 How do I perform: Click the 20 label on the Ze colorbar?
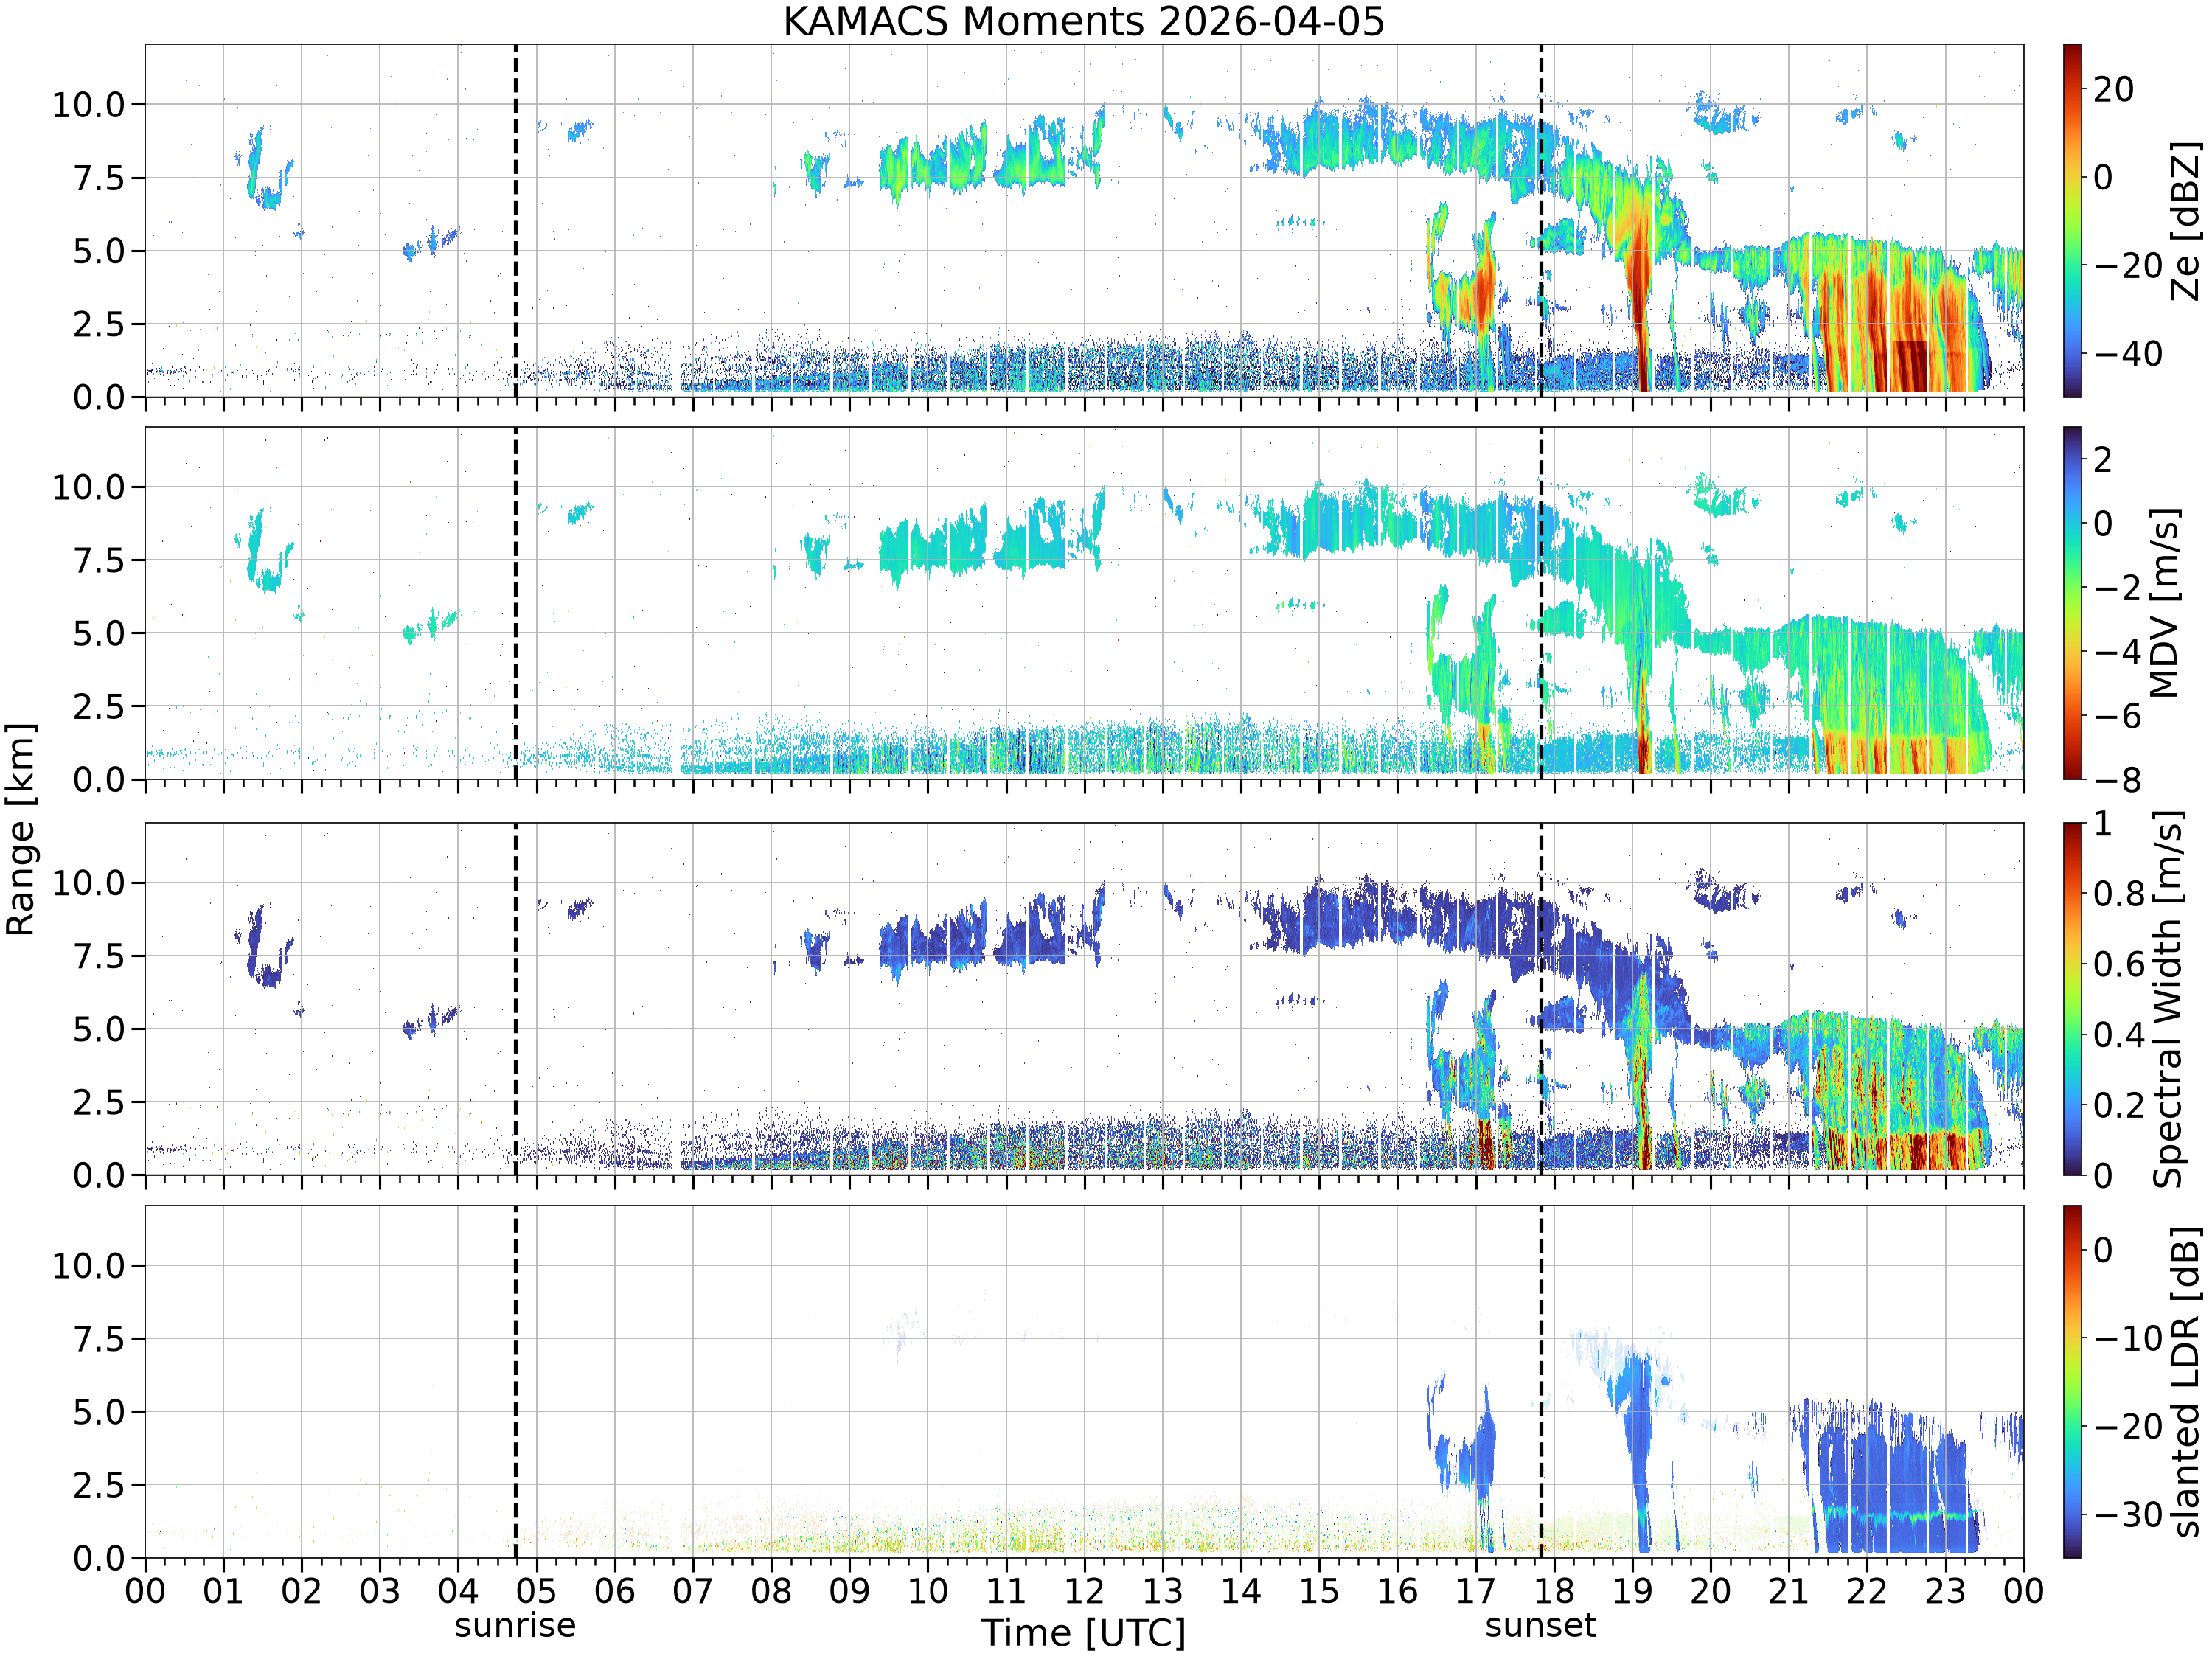(2113, 89)
